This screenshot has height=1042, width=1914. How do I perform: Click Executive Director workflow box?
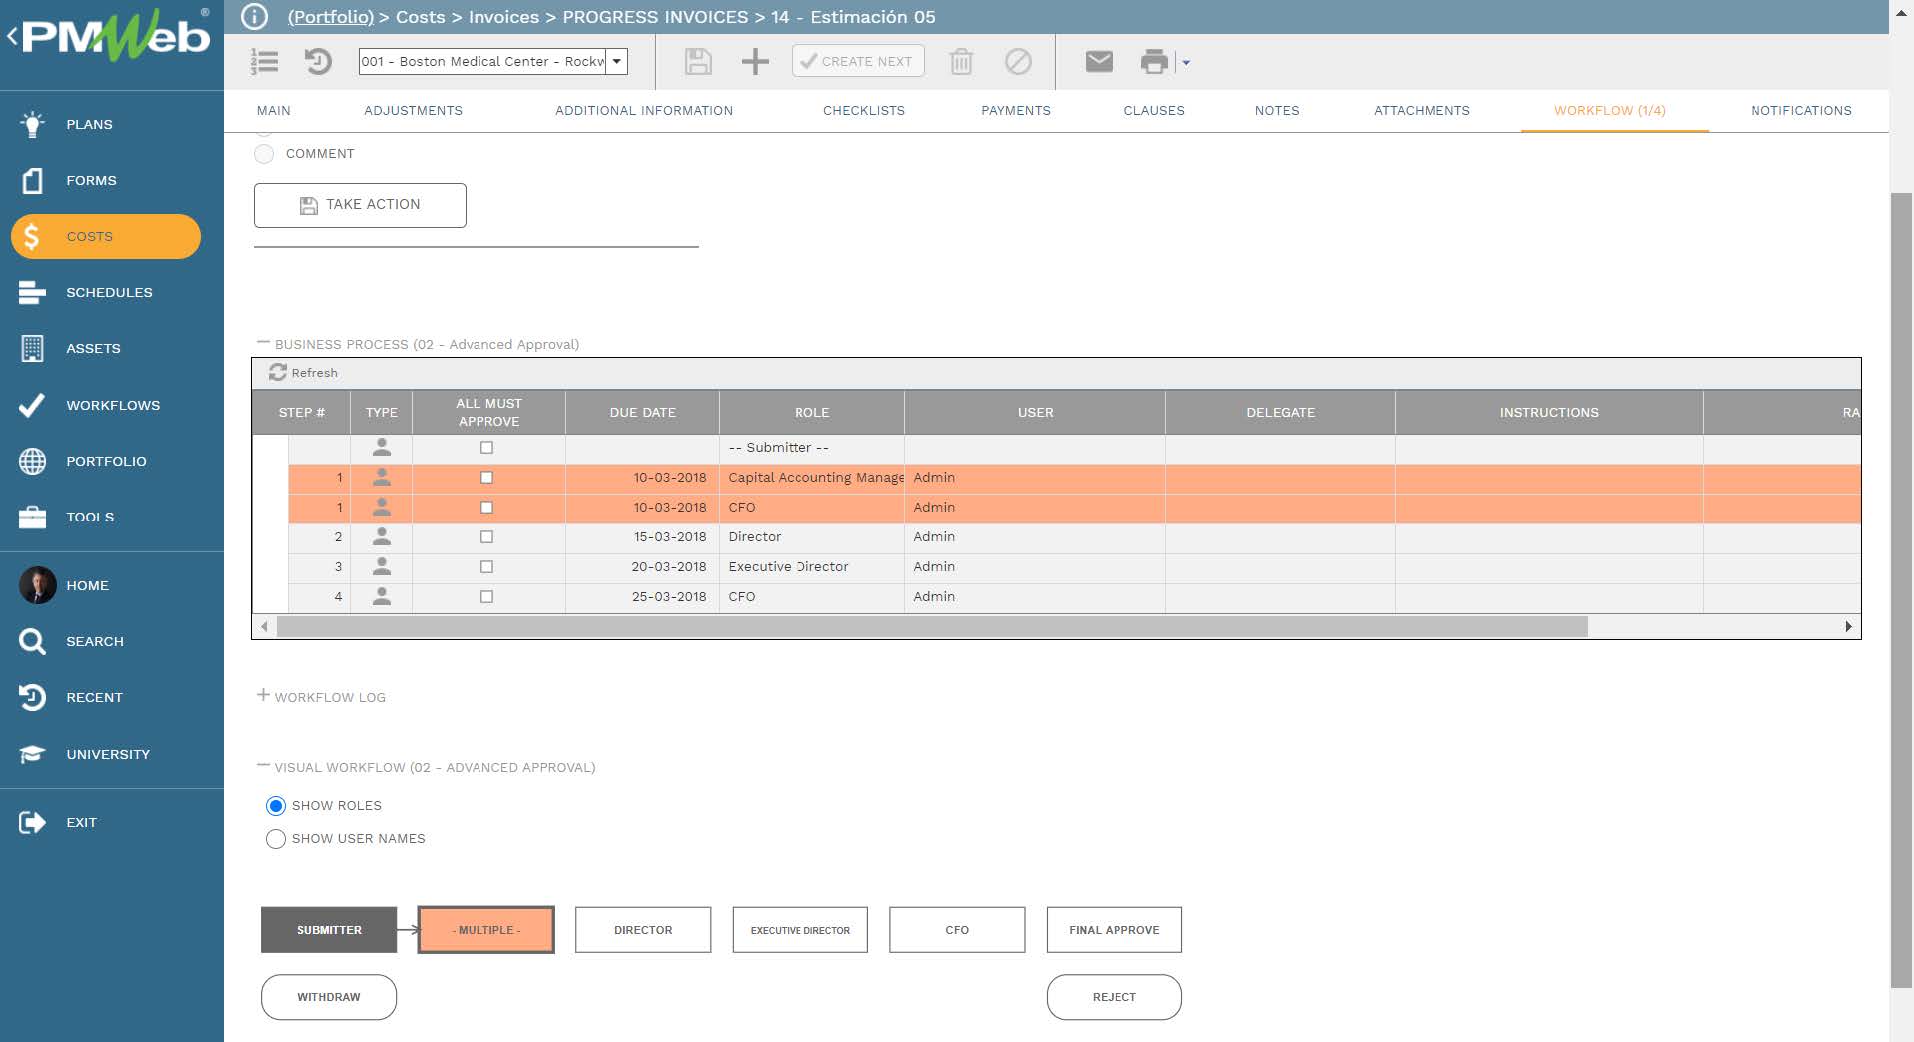(x=800, y=930)
